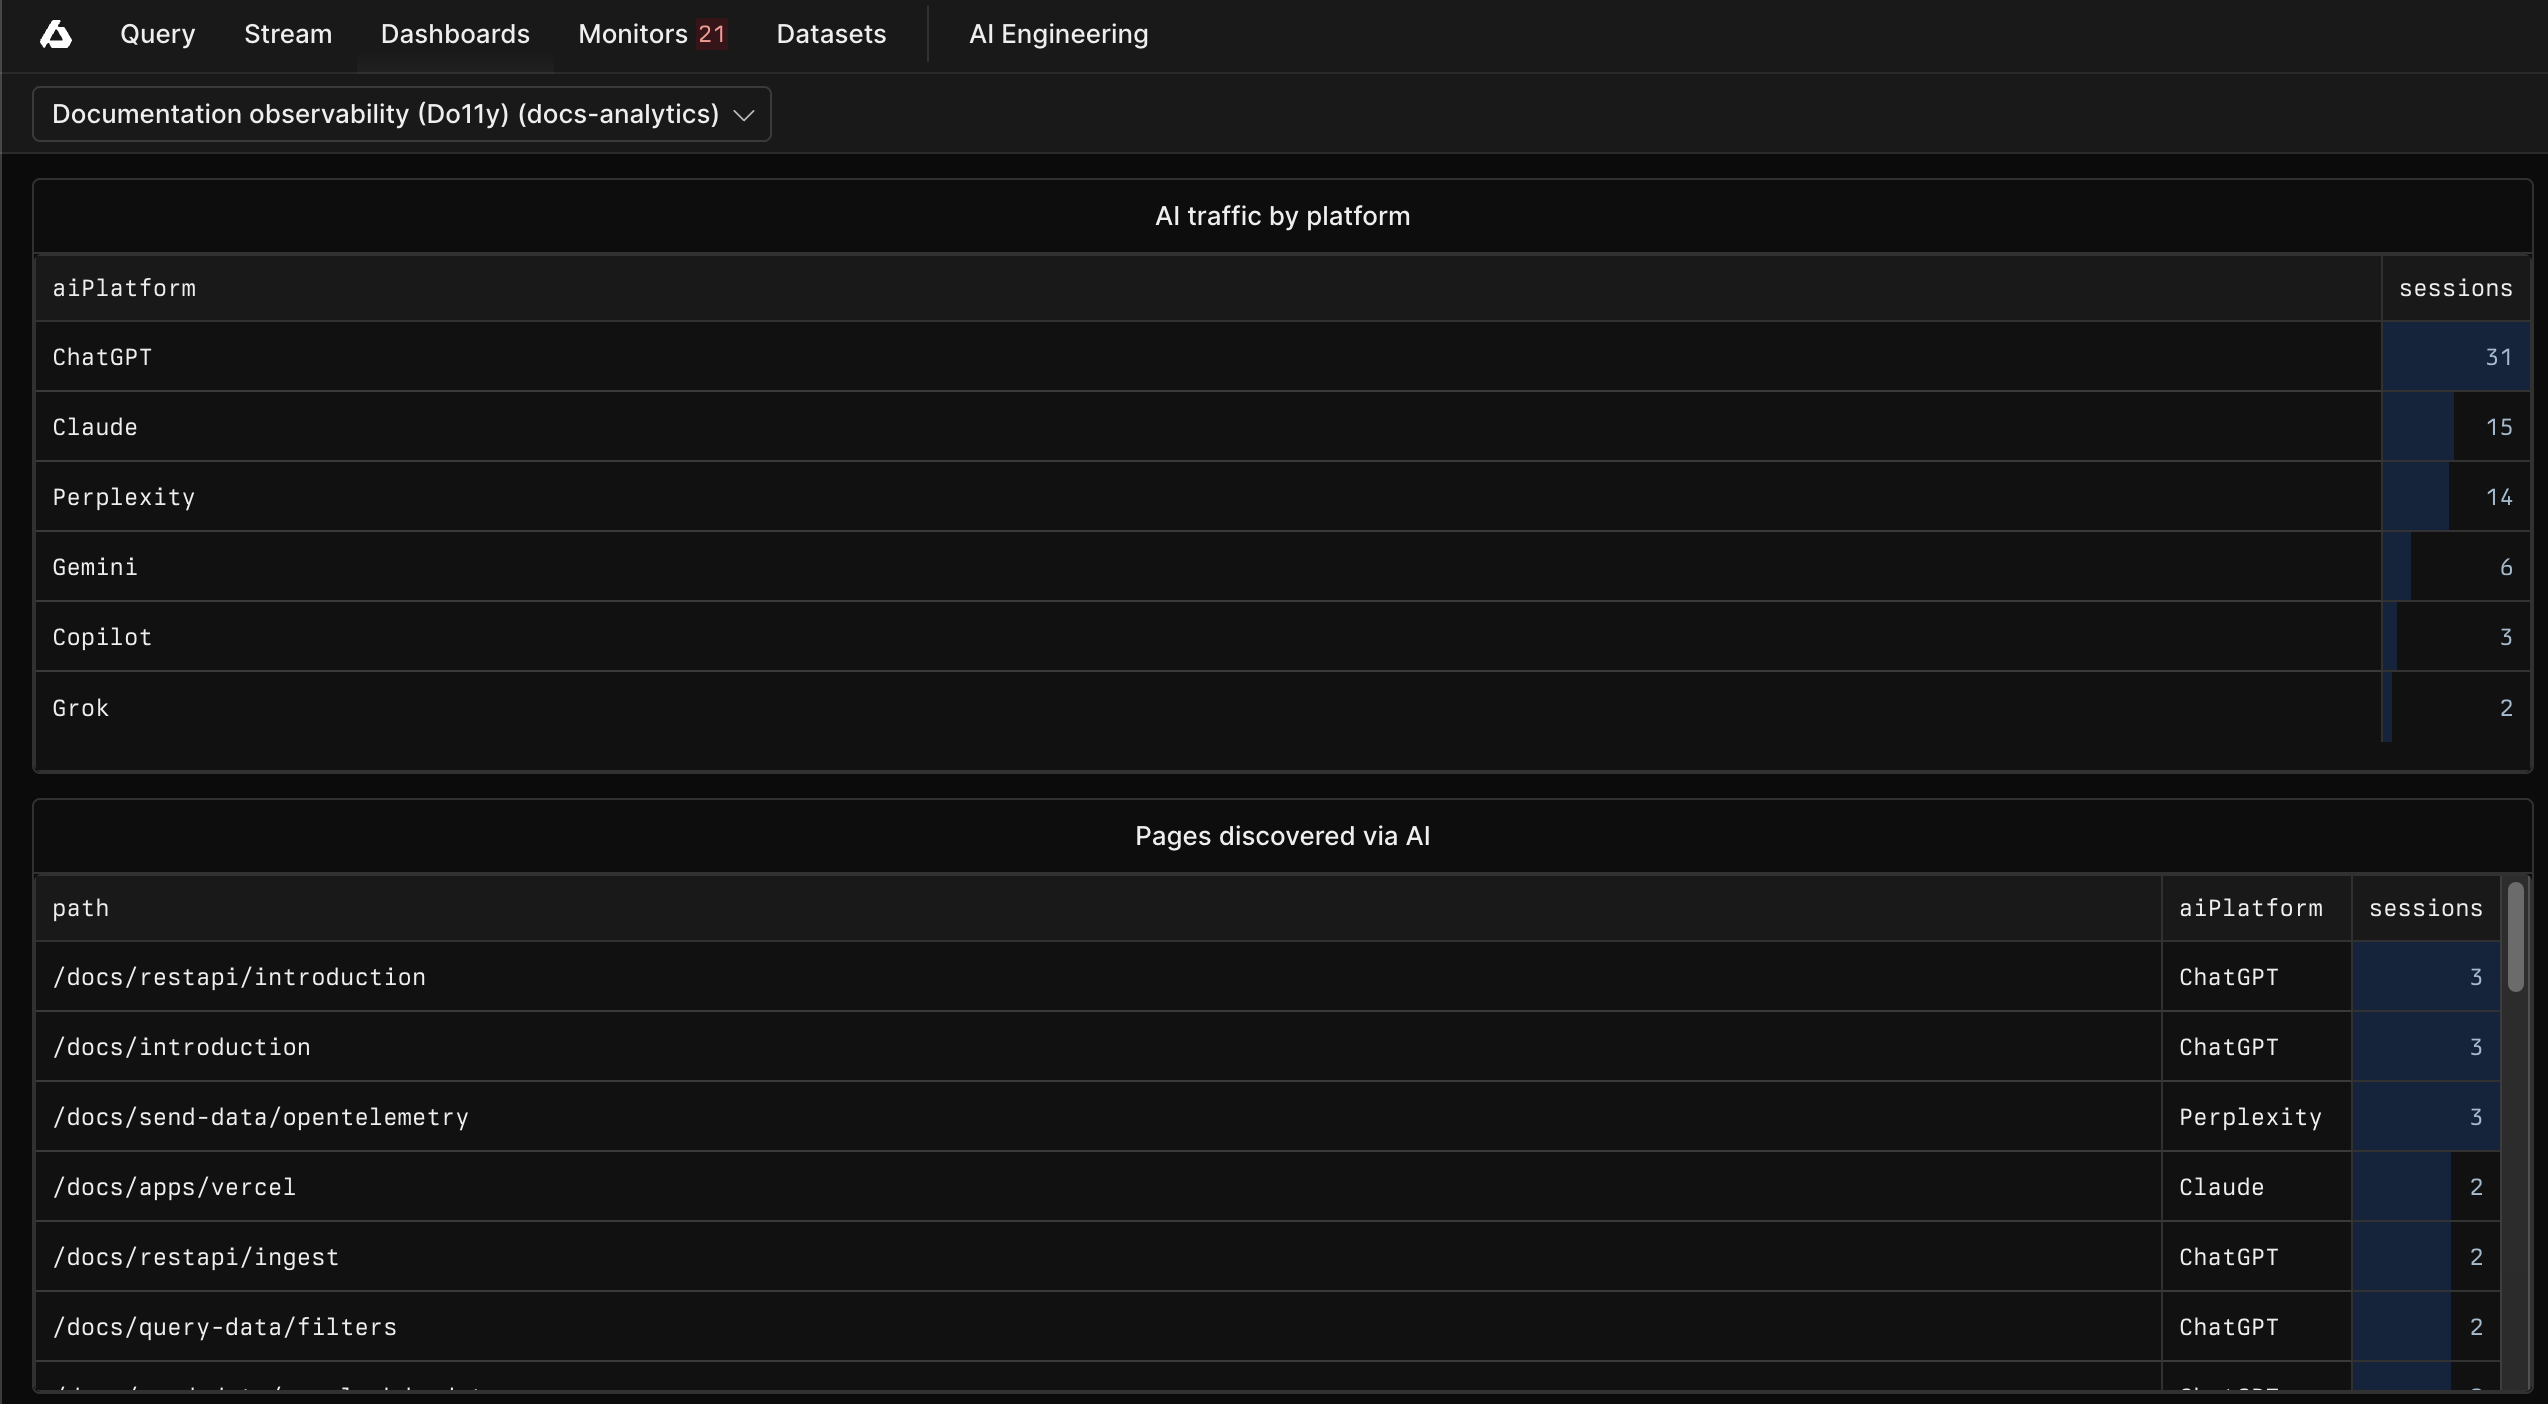Viewport: 2548px width, 1404px height.
Task: Click the /docs/apps/vercel path entry
Action: pos(174,1187)
